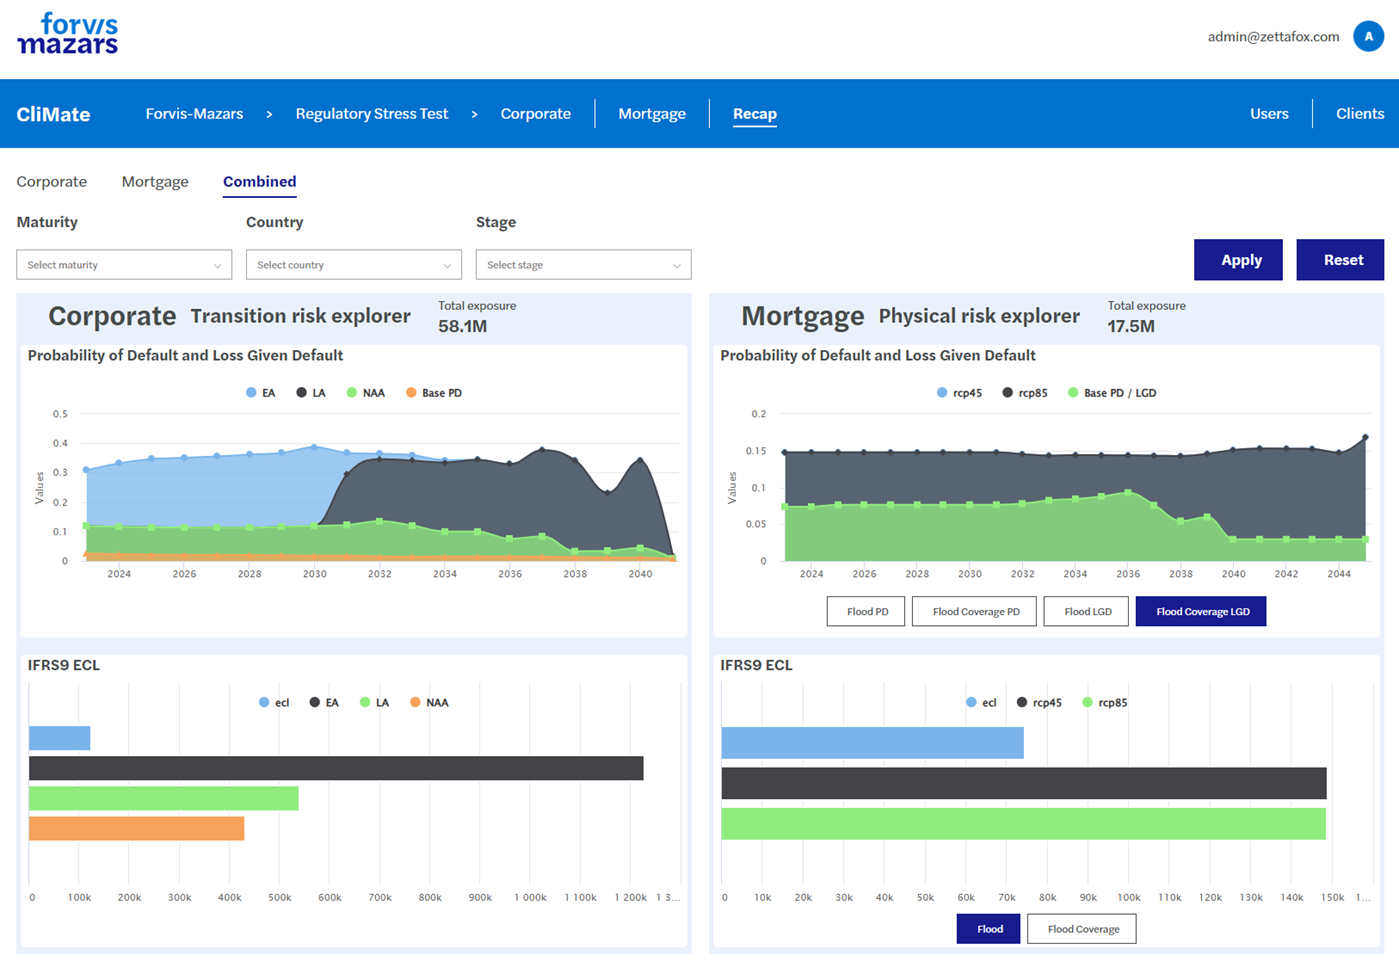
Task: Click the Apply button
Action: [x=1238, y=260]
